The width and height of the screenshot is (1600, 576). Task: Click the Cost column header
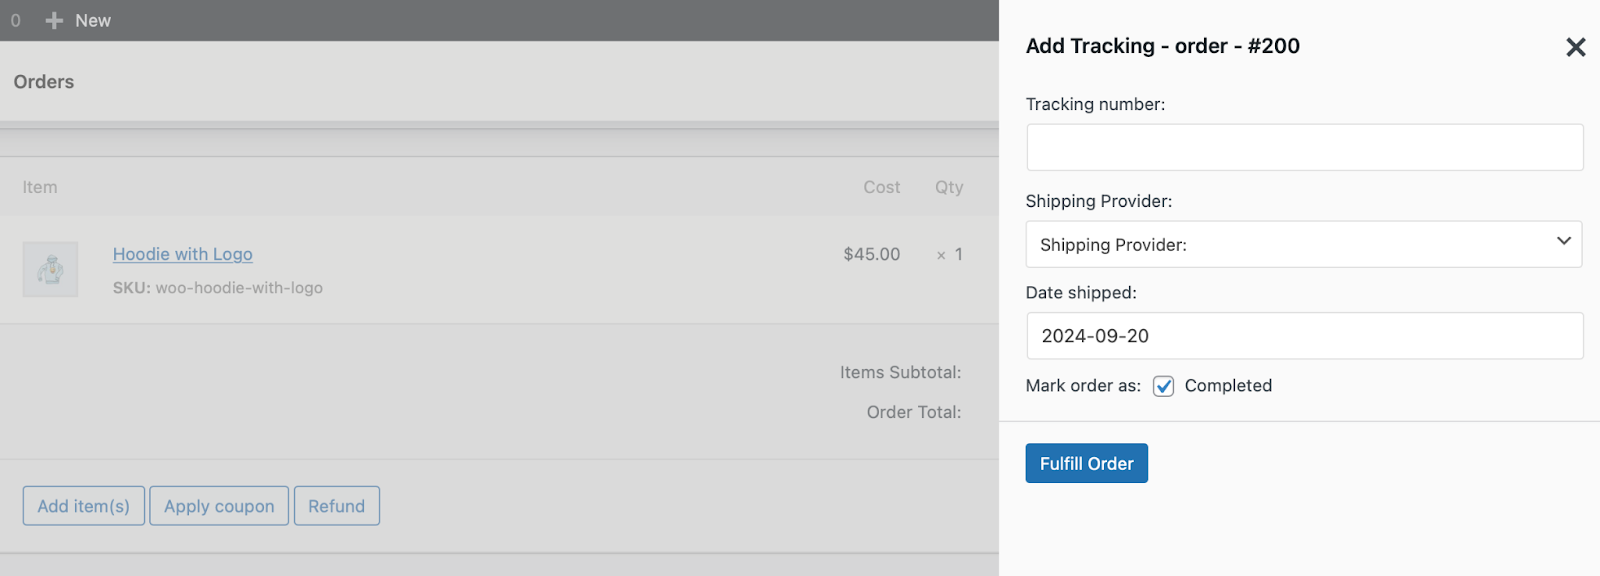[x=881, y=187]
